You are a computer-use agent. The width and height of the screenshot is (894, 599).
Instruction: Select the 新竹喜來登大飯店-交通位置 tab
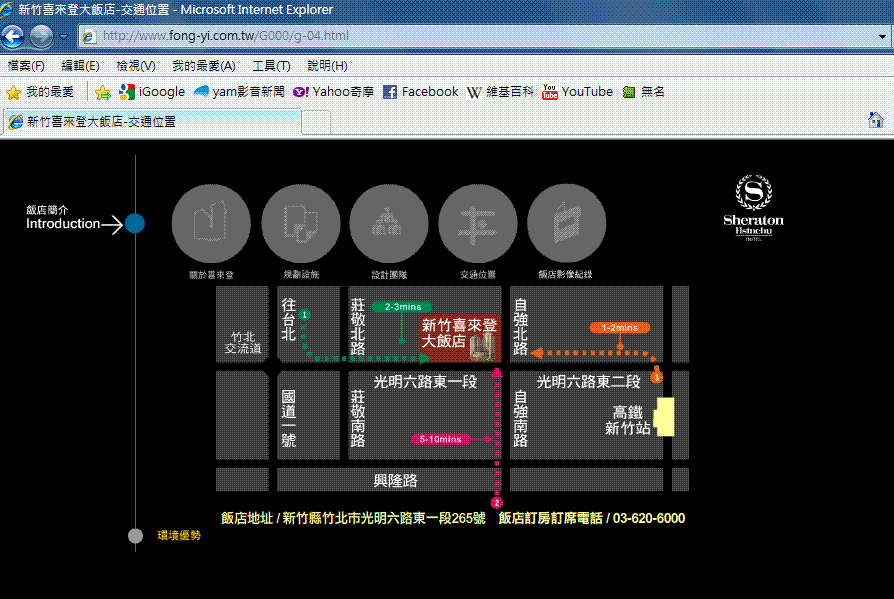tap(152, 121)
